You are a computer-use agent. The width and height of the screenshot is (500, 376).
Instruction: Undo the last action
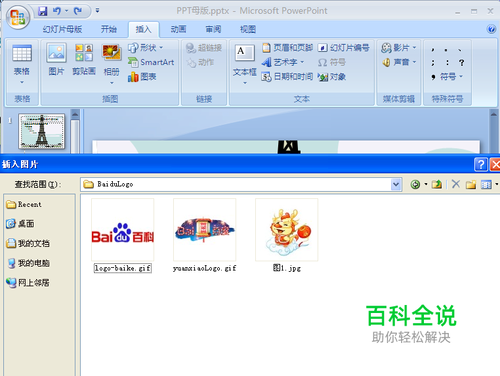click(x=57, y=11)
